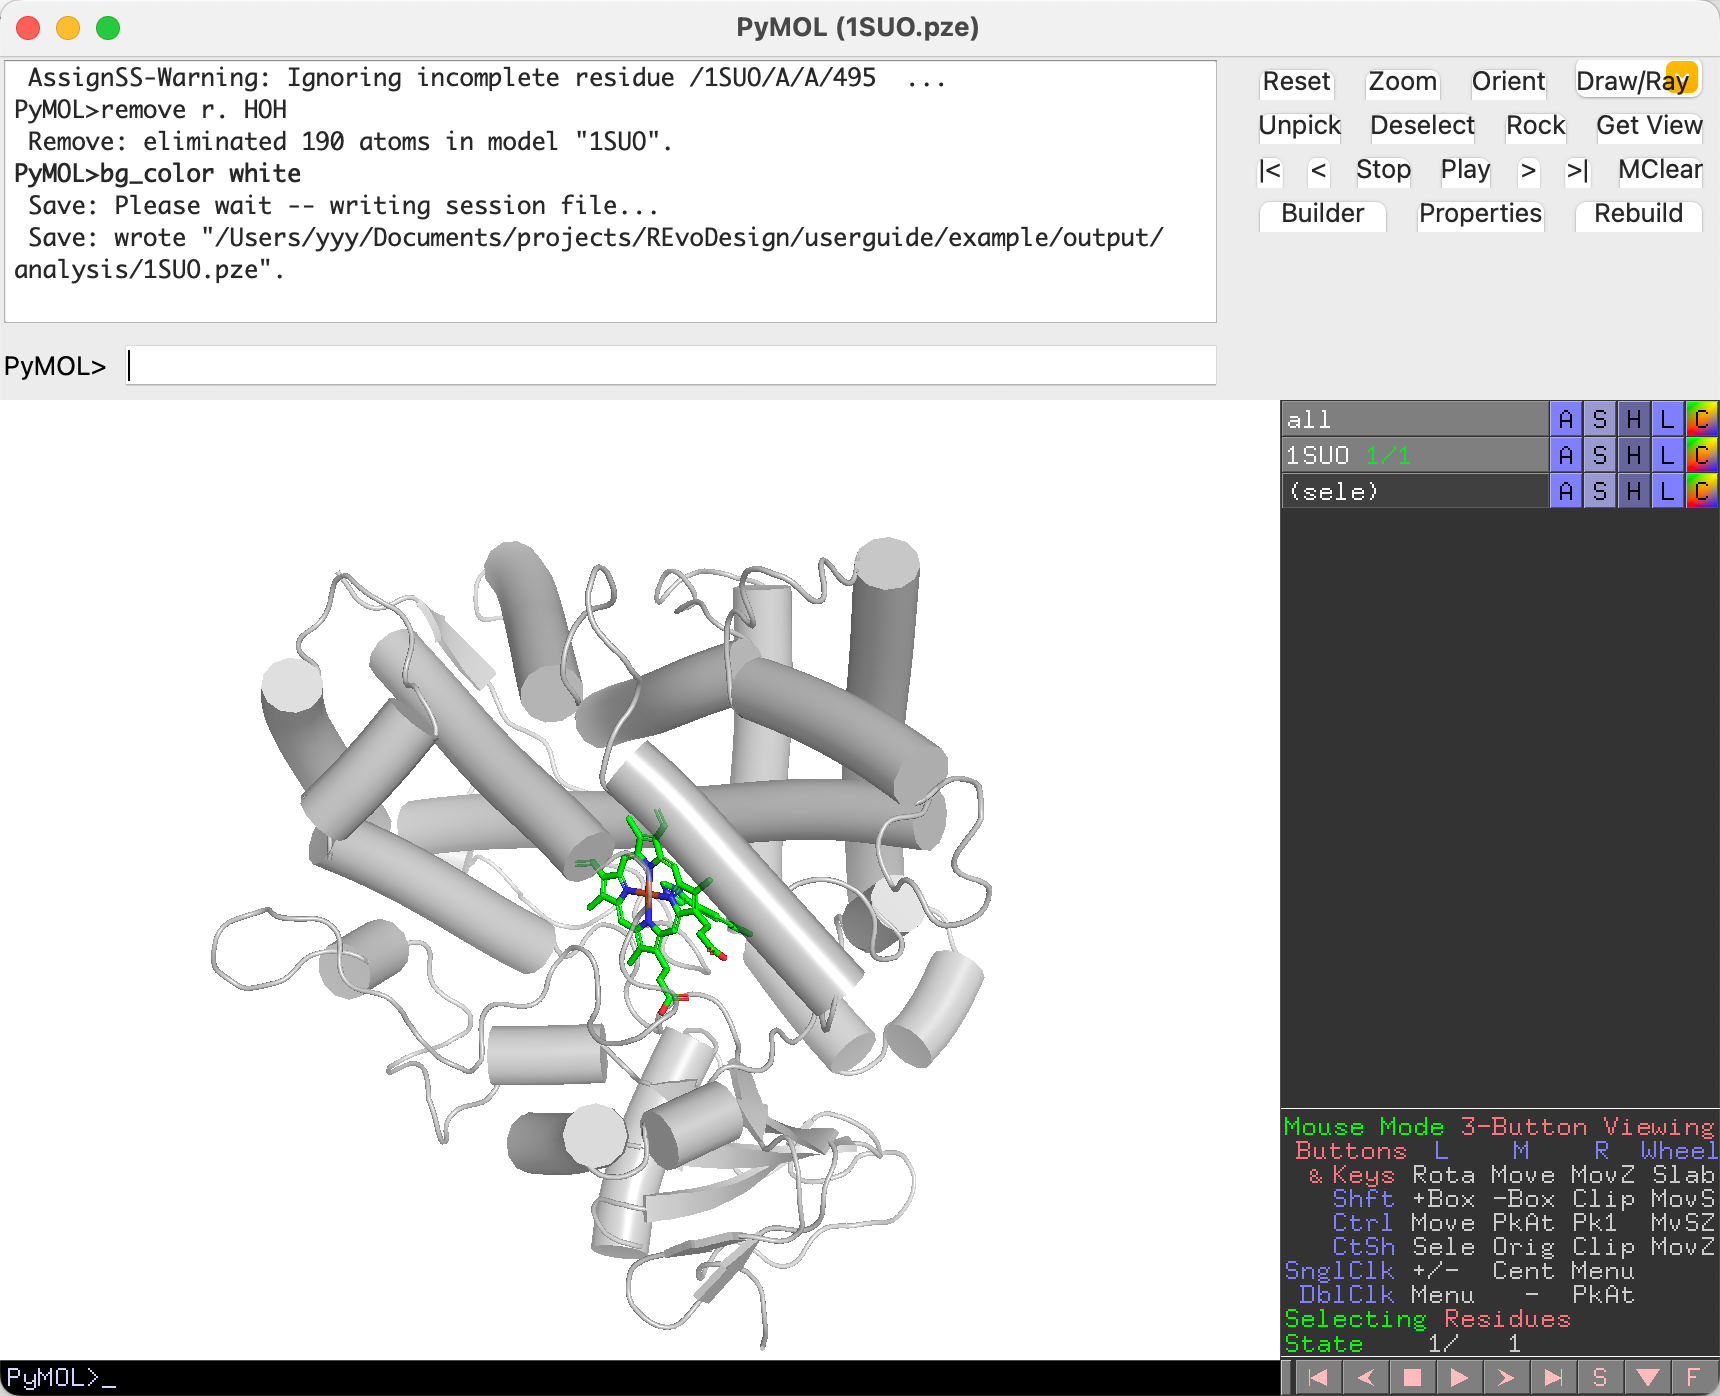1720x1396 pixels.
Task: Click the Draw/Ray button
Action: tap(1637, 82)
